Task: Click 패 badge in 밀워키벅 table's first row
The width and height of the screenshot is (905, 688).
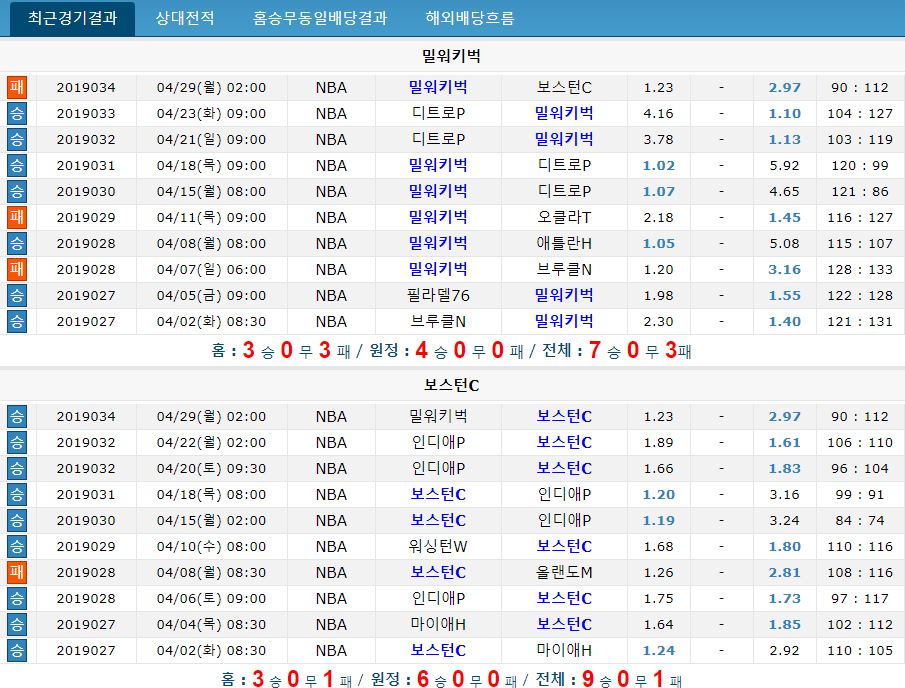Action: [17, 87]
